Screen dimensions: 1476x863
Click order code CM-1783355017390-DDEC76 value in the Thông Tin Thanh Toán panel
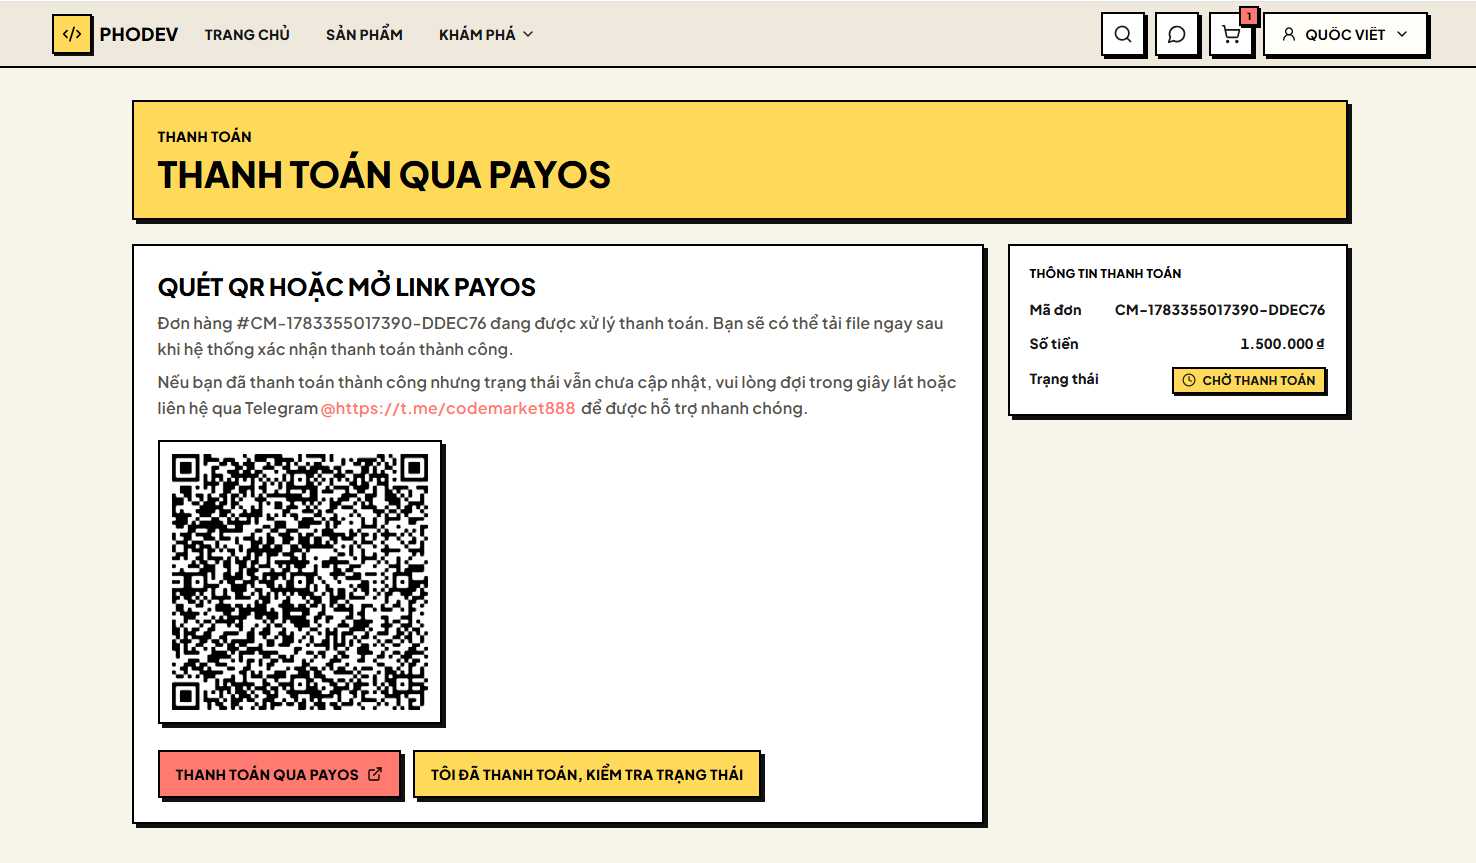(x=1220, y=310)
